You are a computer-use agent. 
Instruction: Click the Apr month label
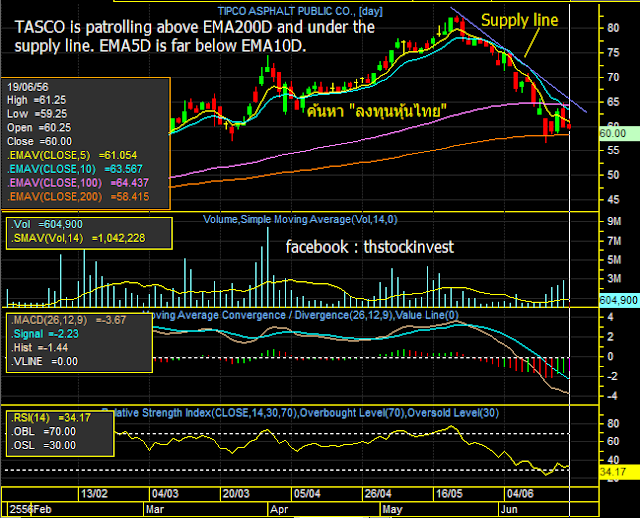pyautogui.click(x=279, y=509)
